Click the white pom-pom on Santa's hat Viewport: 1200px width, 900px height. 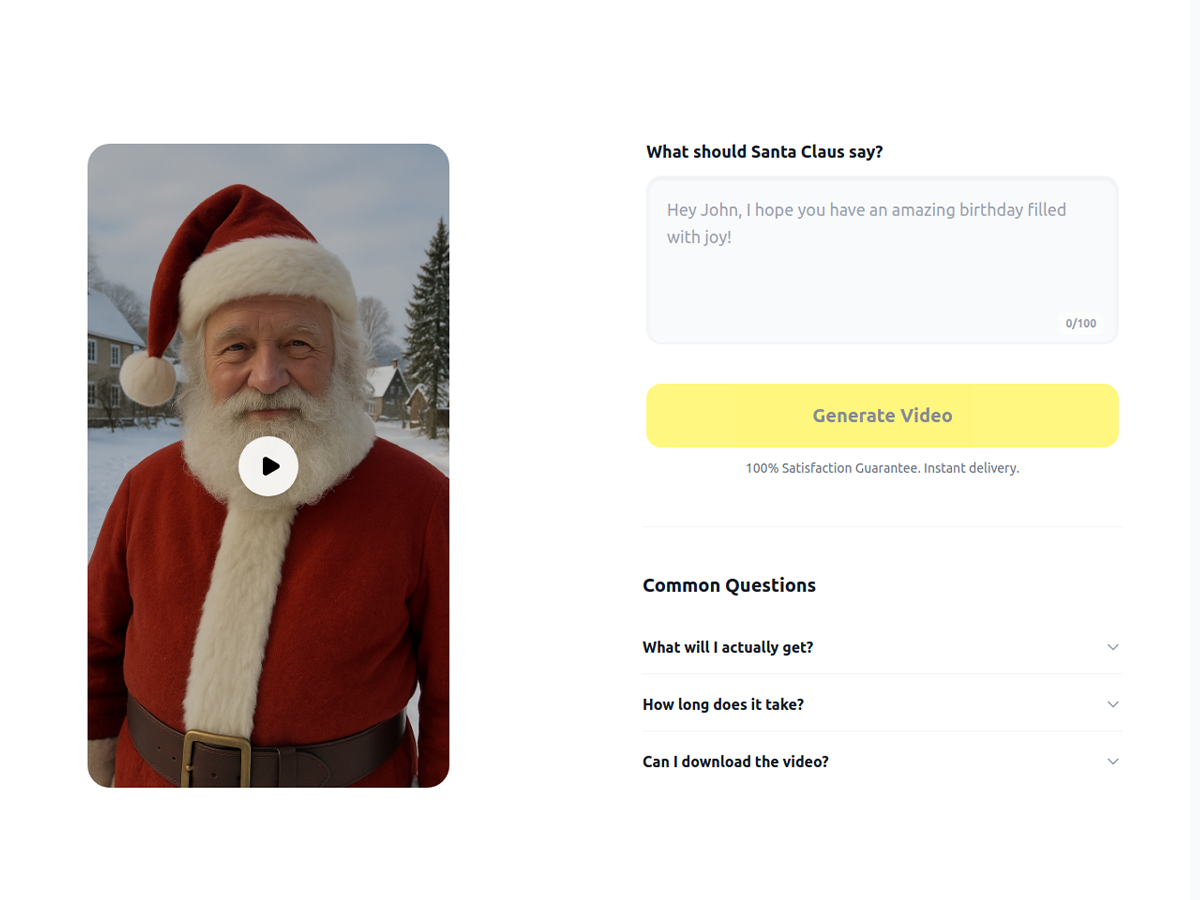(x=148, y=378)
